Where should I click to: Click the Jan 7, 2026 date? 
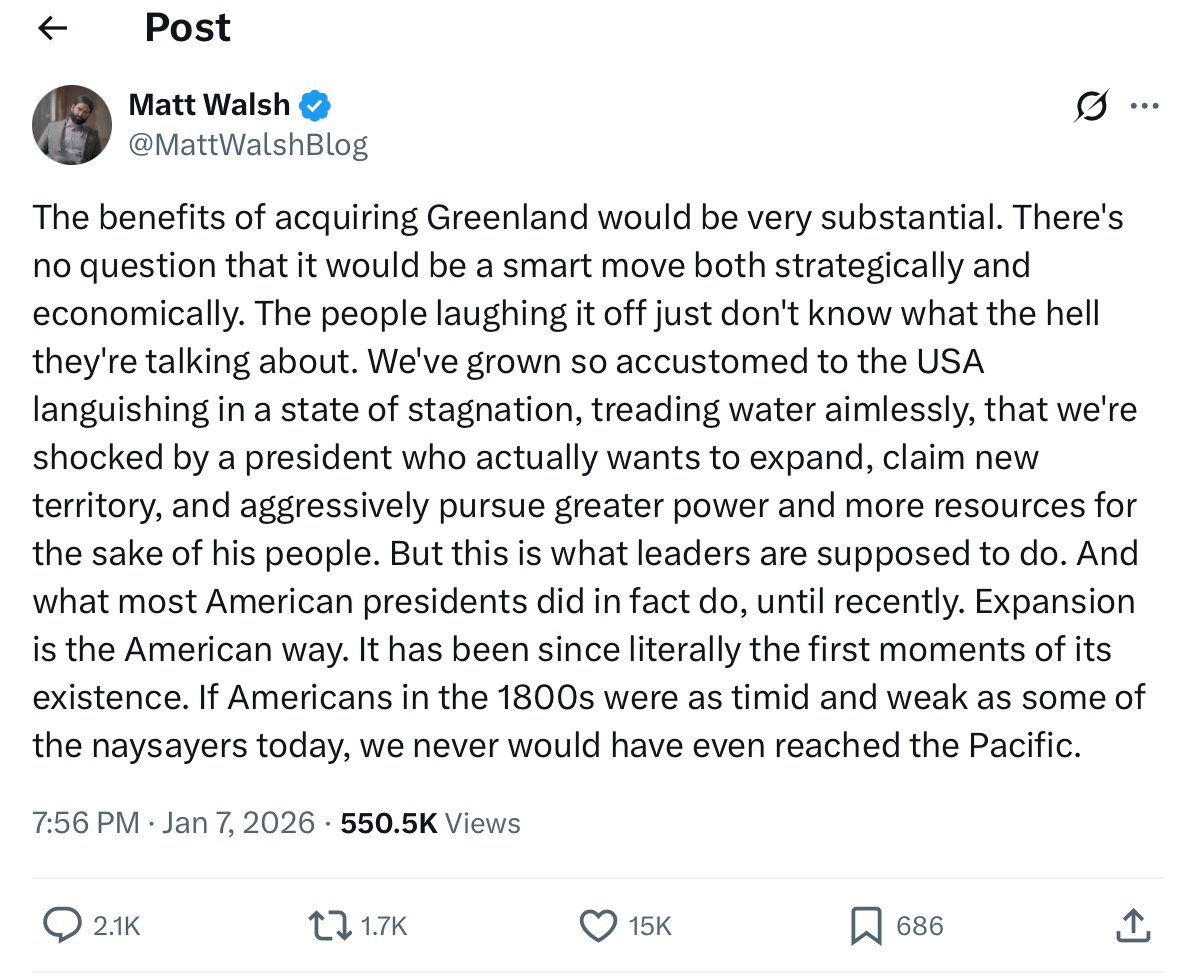click(x=237, y=823)
